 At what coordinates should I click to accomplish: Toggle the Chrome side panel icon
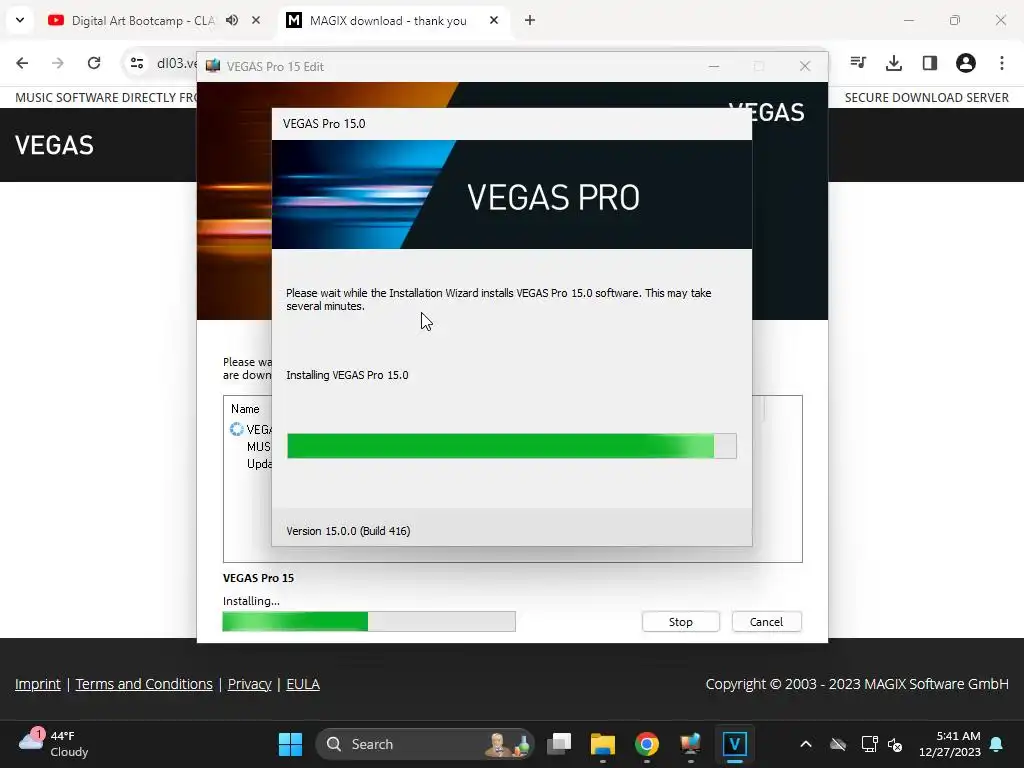pos(930,63)
